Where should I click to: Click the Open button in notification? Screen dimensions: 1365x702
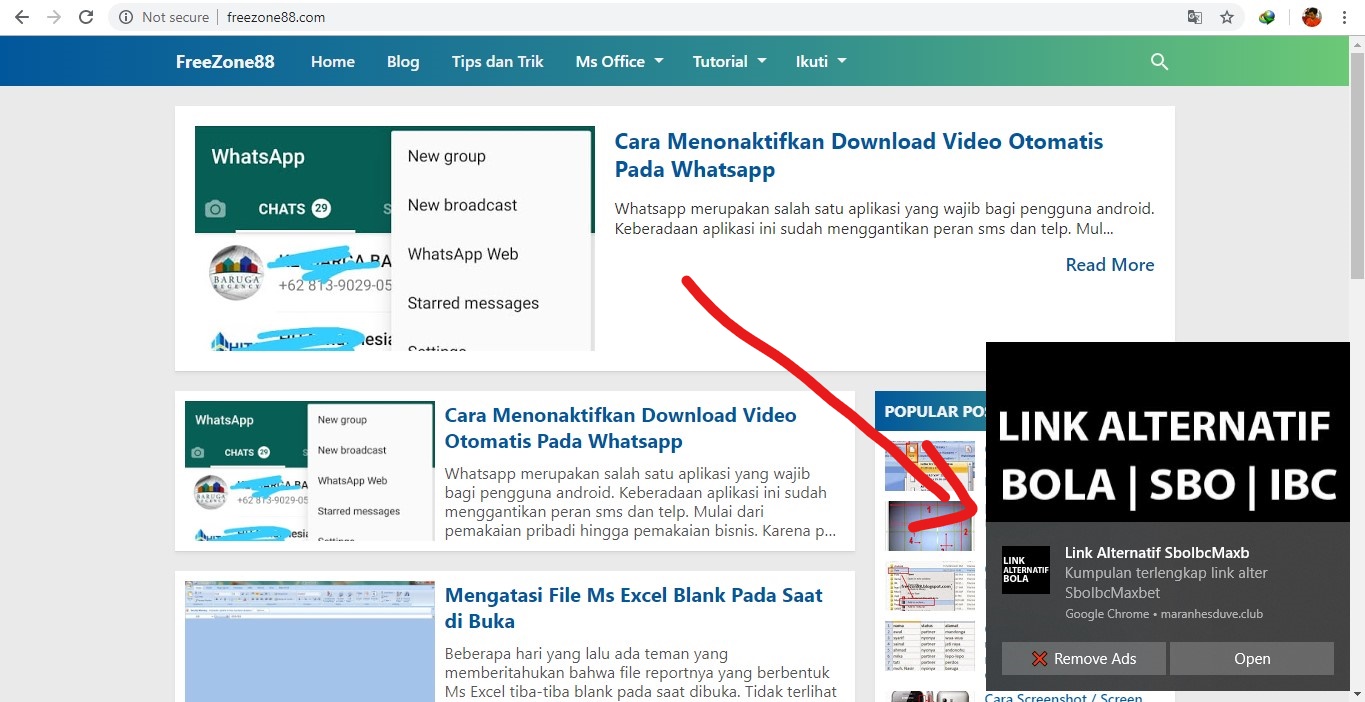[x=1252, y=658]
